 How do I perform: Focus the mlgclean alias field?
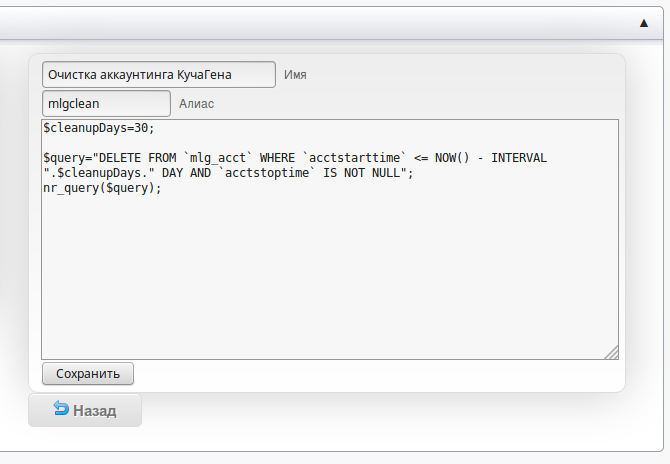[106, 103]
